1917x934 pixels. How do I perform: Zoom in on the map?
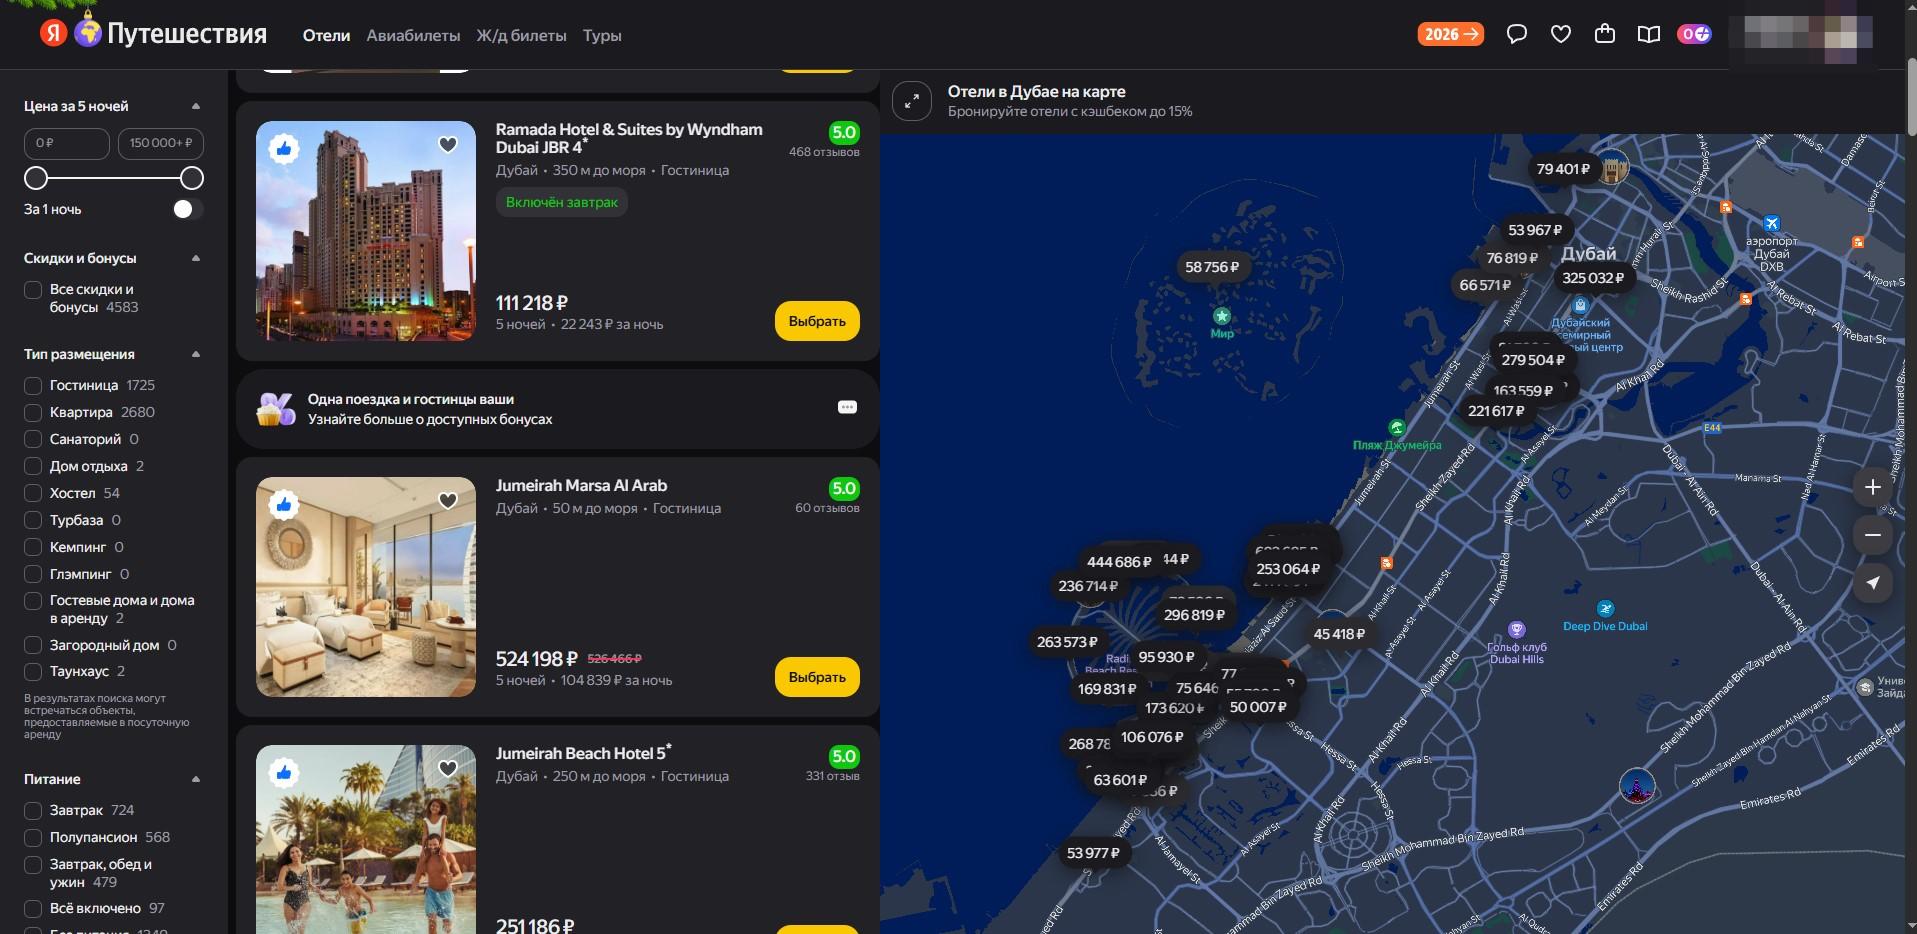[1872, 487]
